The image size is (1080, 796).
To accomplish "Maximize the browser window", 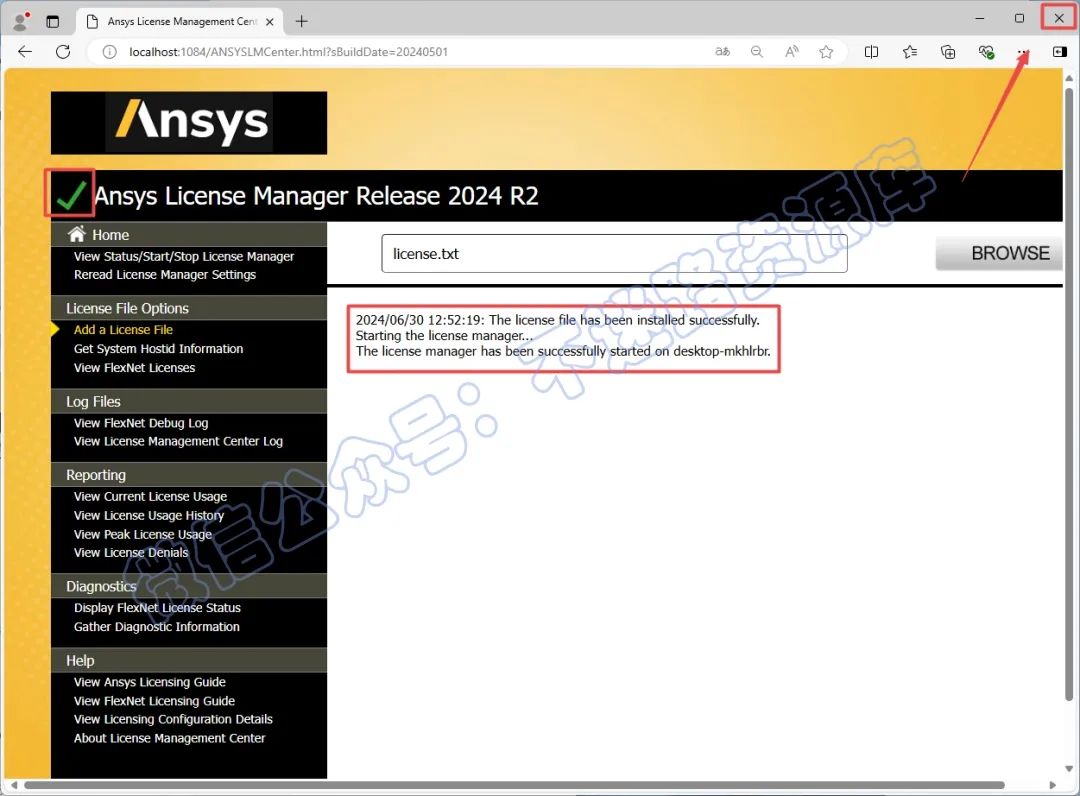I will click(1019, 19).
